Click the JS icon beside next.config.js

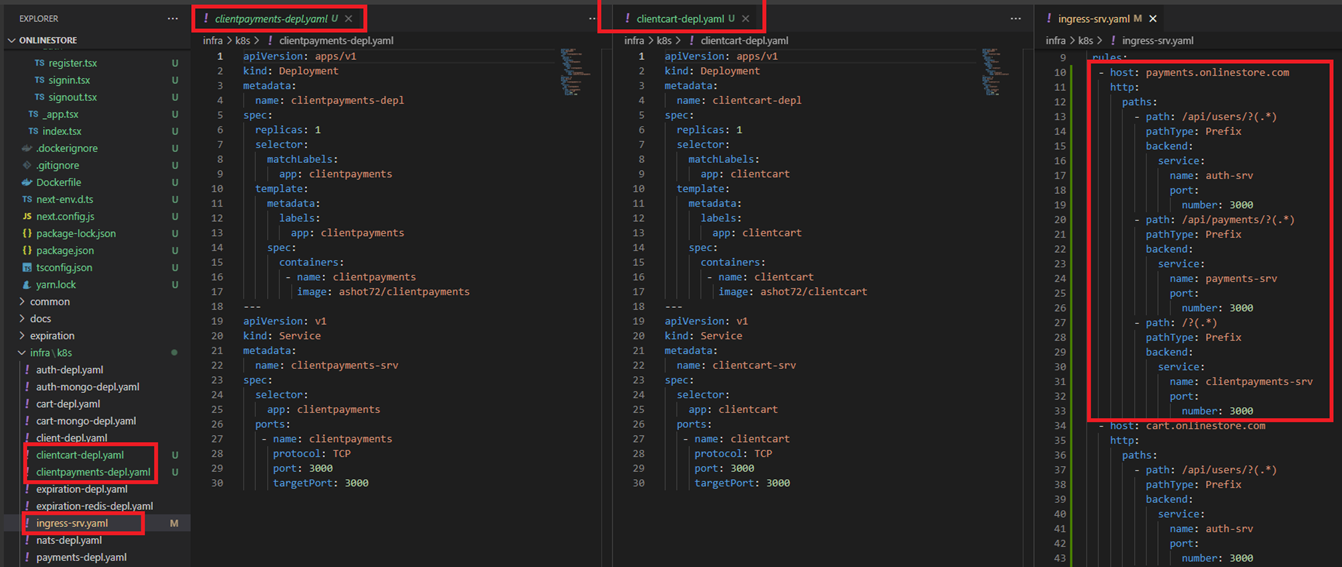27,217
